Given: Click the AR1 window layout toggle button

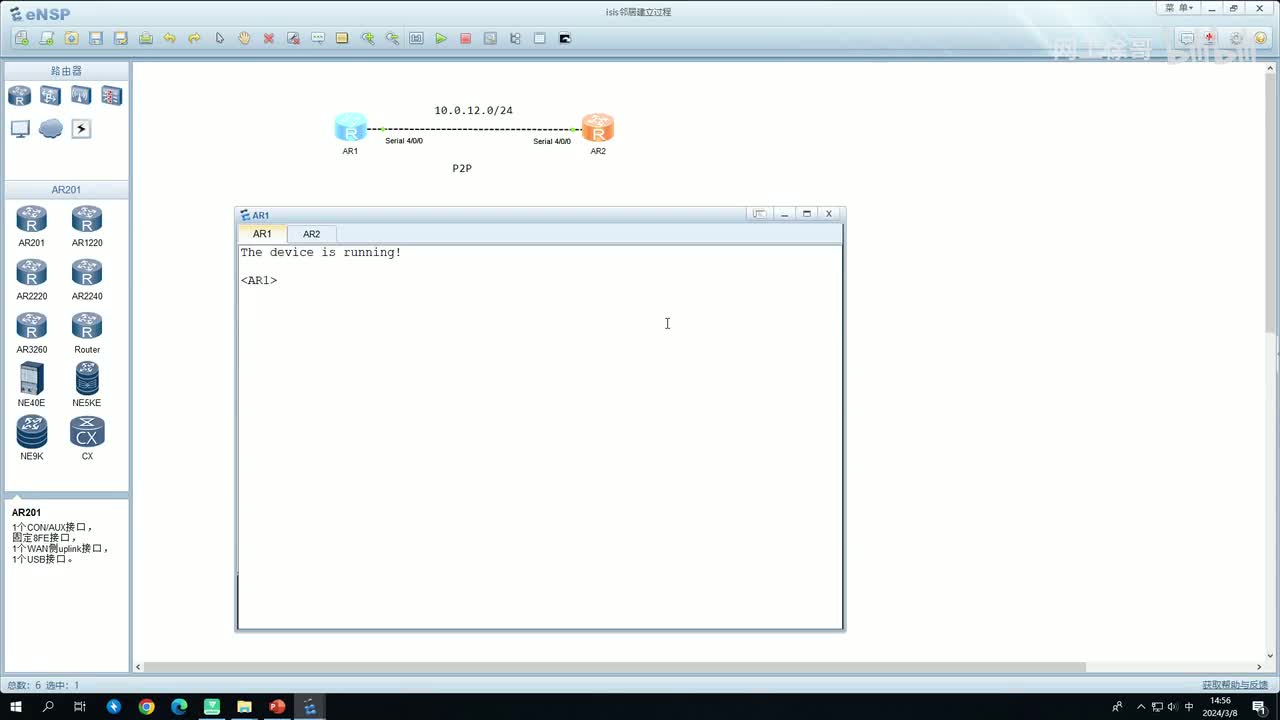Looking at the screenshot, I should (x=760, y=214).
